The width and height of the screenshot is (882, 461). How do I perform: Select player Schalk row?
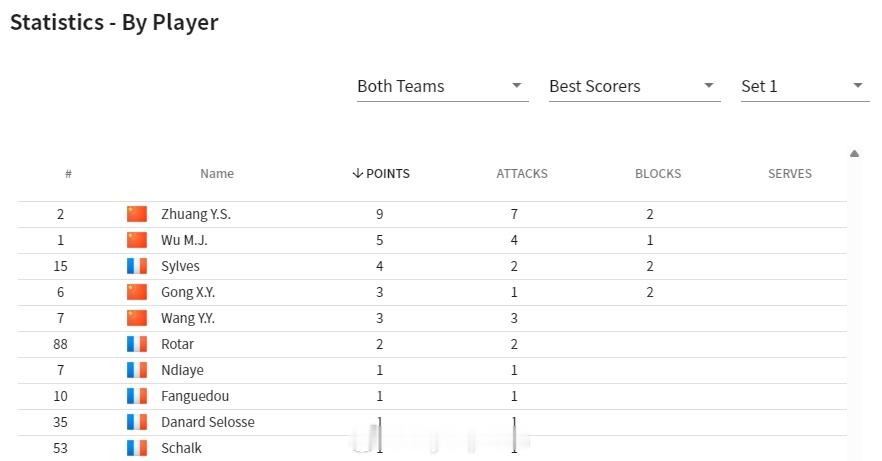pyautogui.click(x=432, y=448)
